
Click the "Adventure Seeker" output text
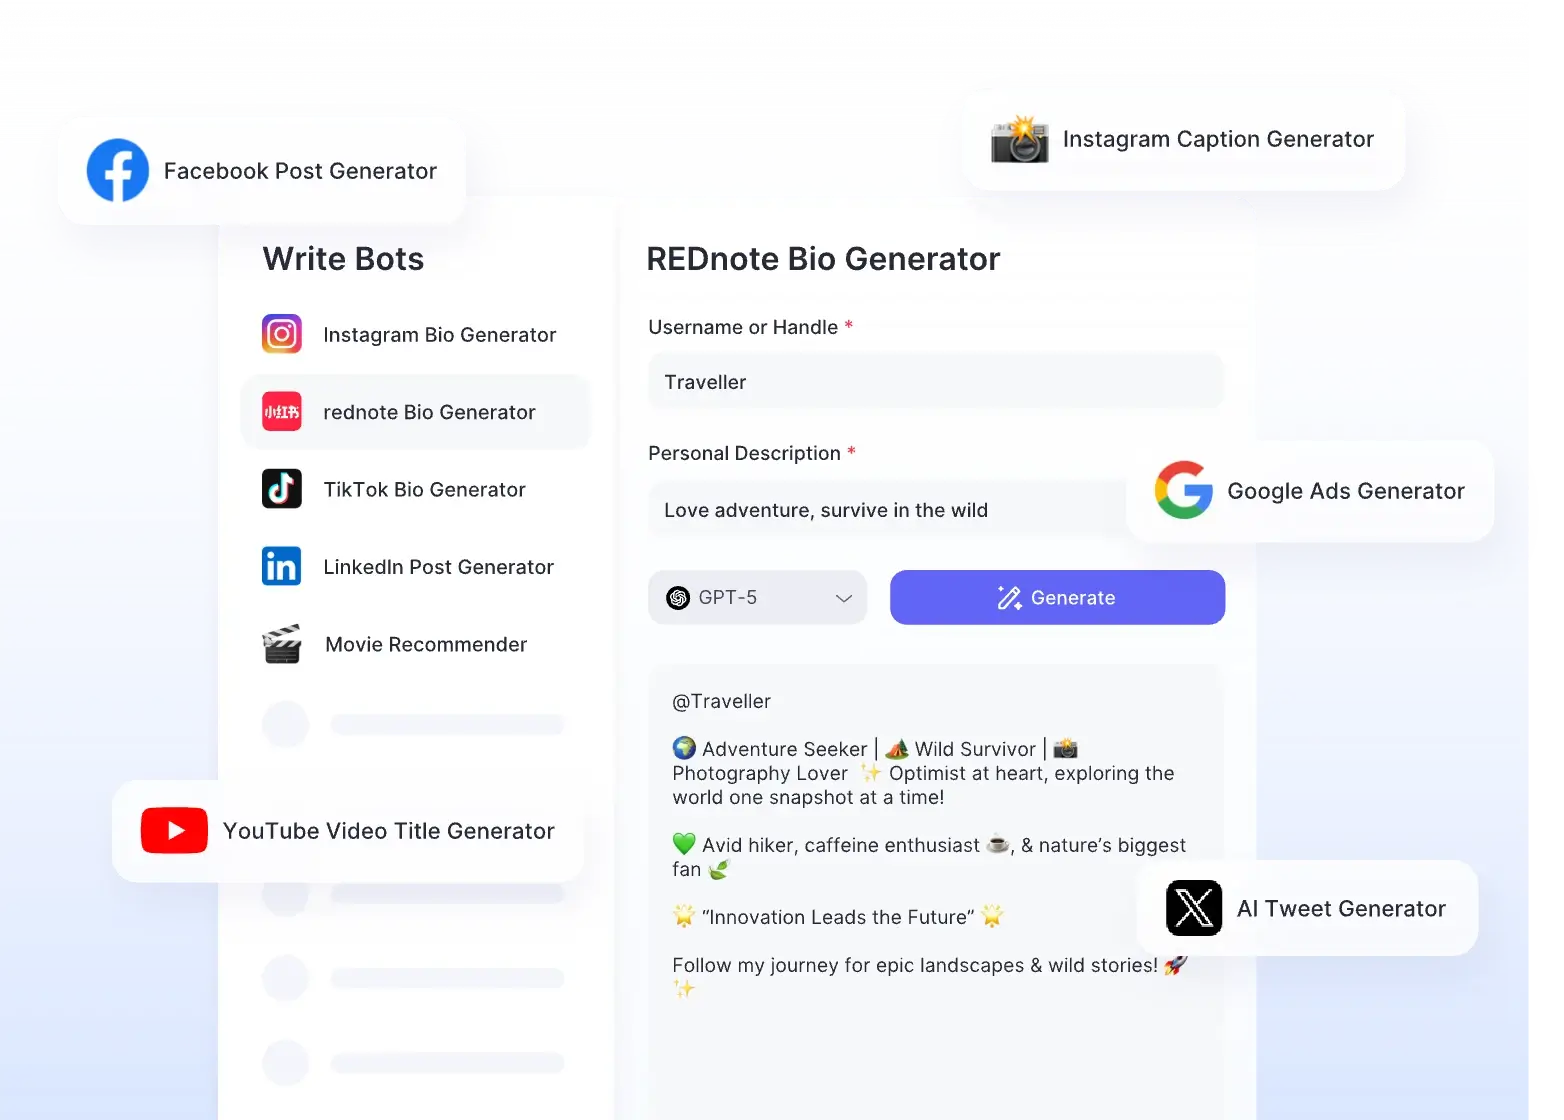point(784,749)
